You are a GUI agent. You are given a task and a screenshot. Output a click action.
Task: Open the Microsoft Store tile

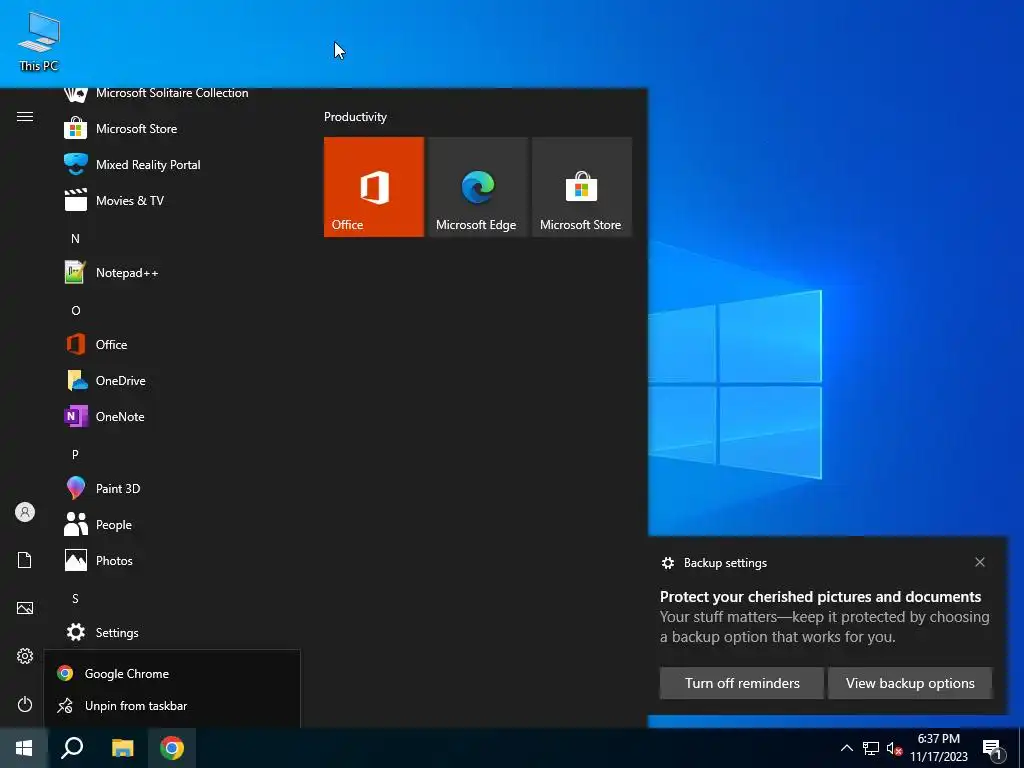(x=582, y=187)
